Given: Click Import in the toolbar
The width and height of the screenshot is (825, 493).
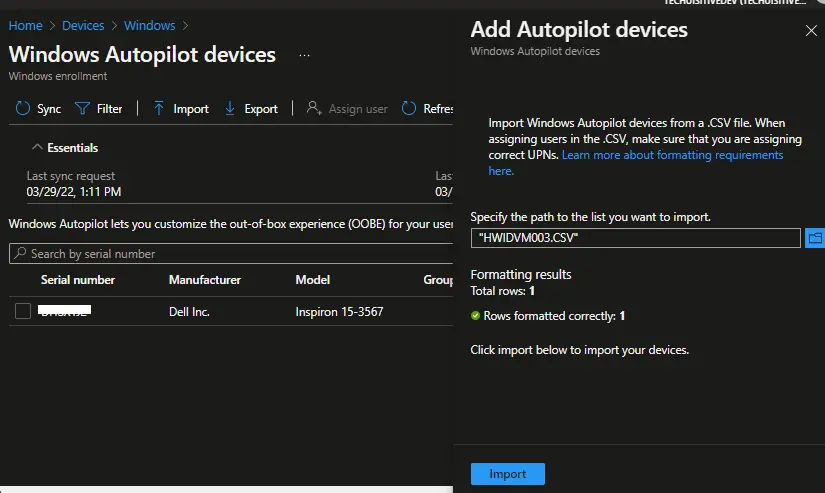Looking at the screenshot, I should click(191, 109).
